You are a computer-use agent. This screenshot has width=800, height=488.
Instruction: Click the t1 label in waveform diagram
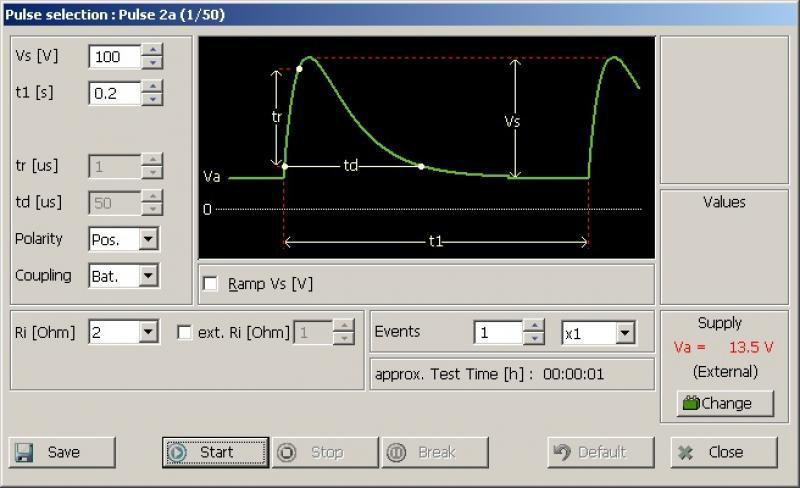pyautogui.click(x=435, y=241)
